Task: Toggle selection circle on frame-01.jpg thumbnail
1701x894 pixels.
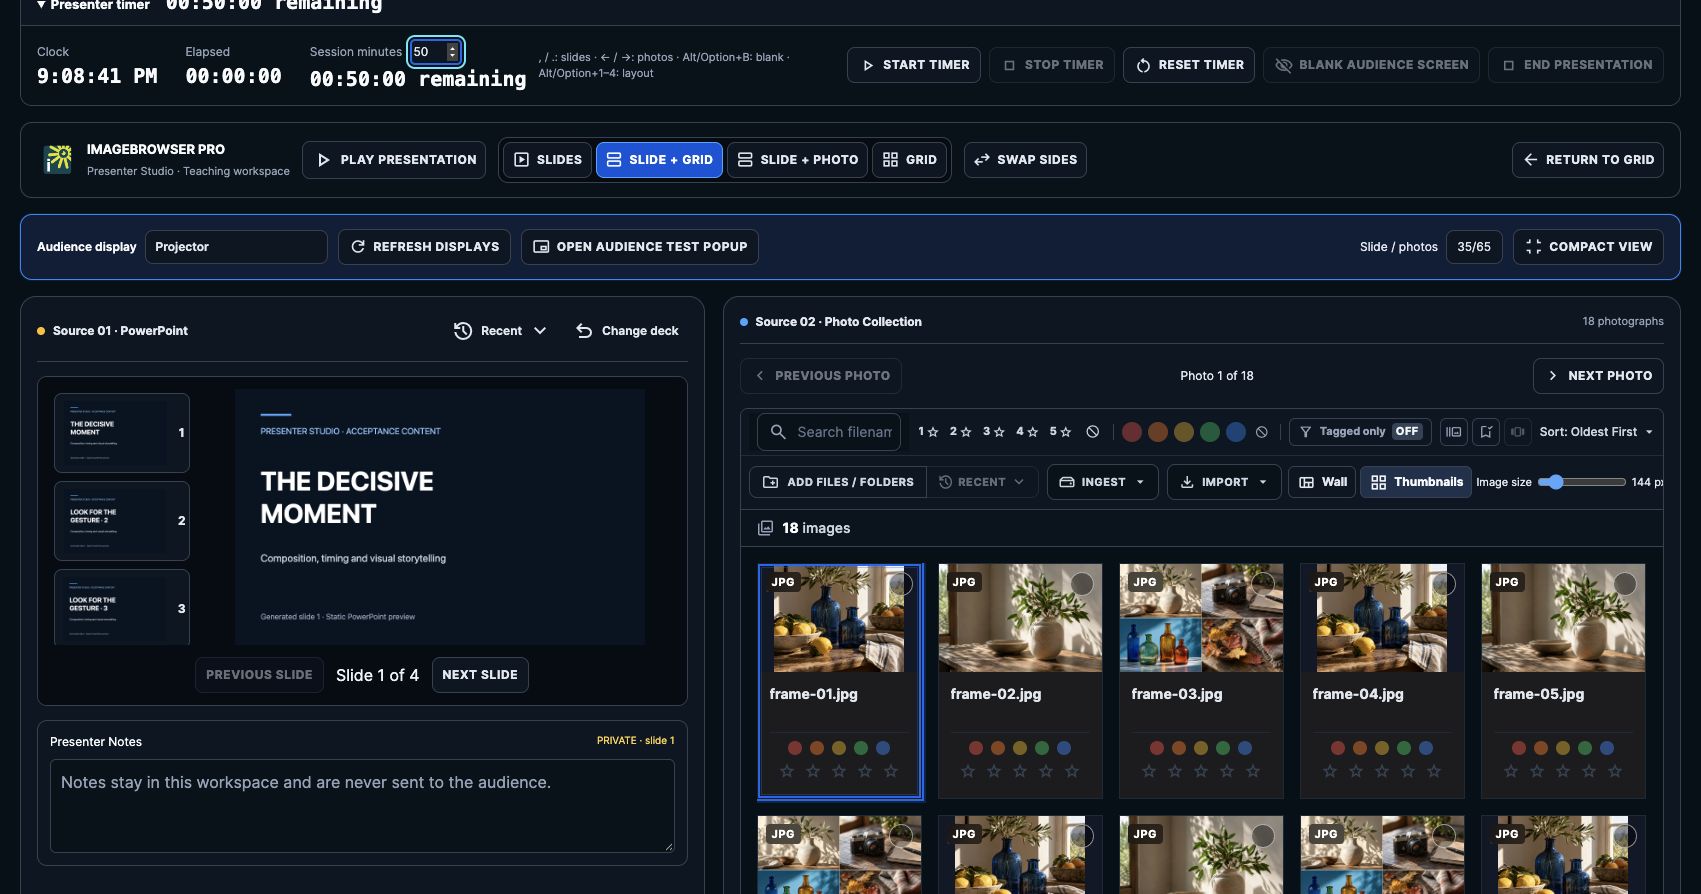Action: pyautogui.click(x=901, y=584)
